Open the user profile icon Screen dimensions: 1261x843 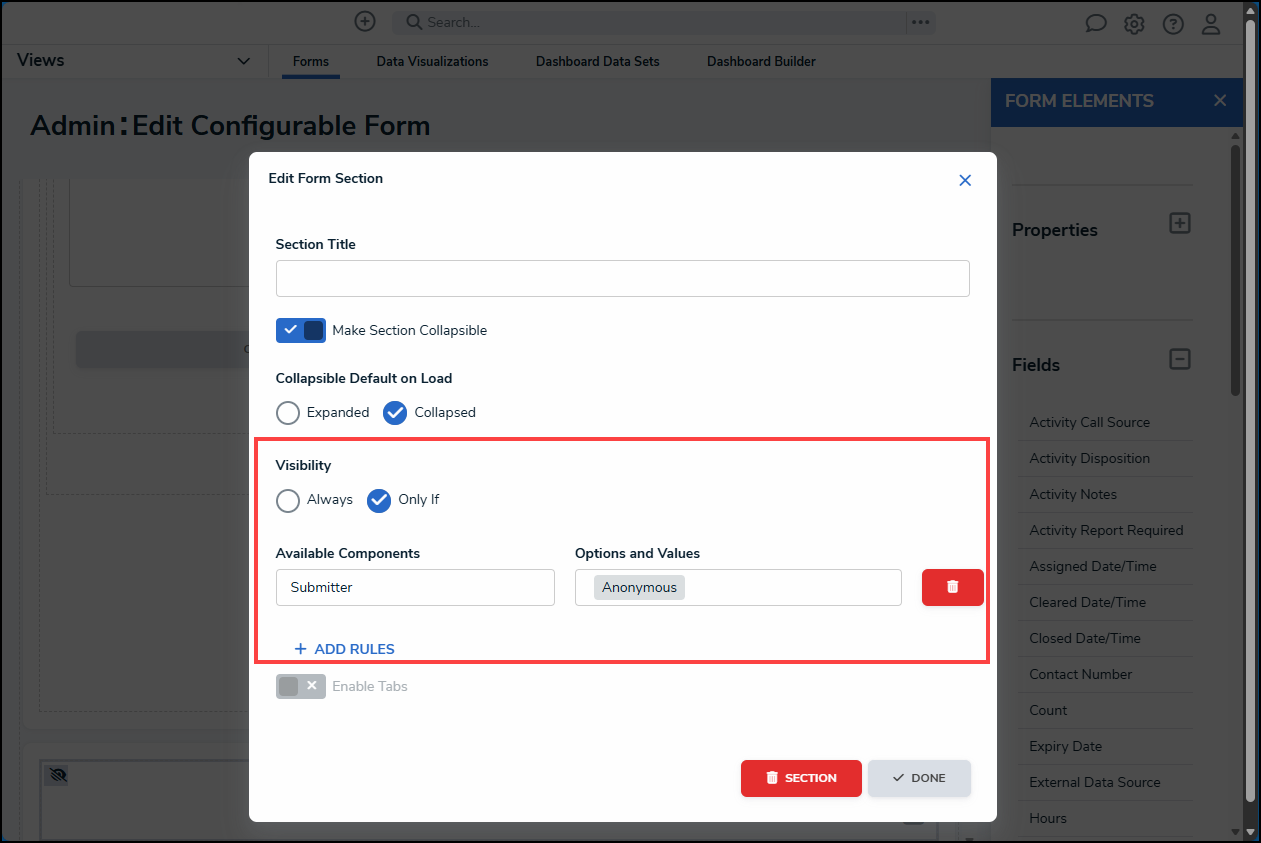point(1211,24)
